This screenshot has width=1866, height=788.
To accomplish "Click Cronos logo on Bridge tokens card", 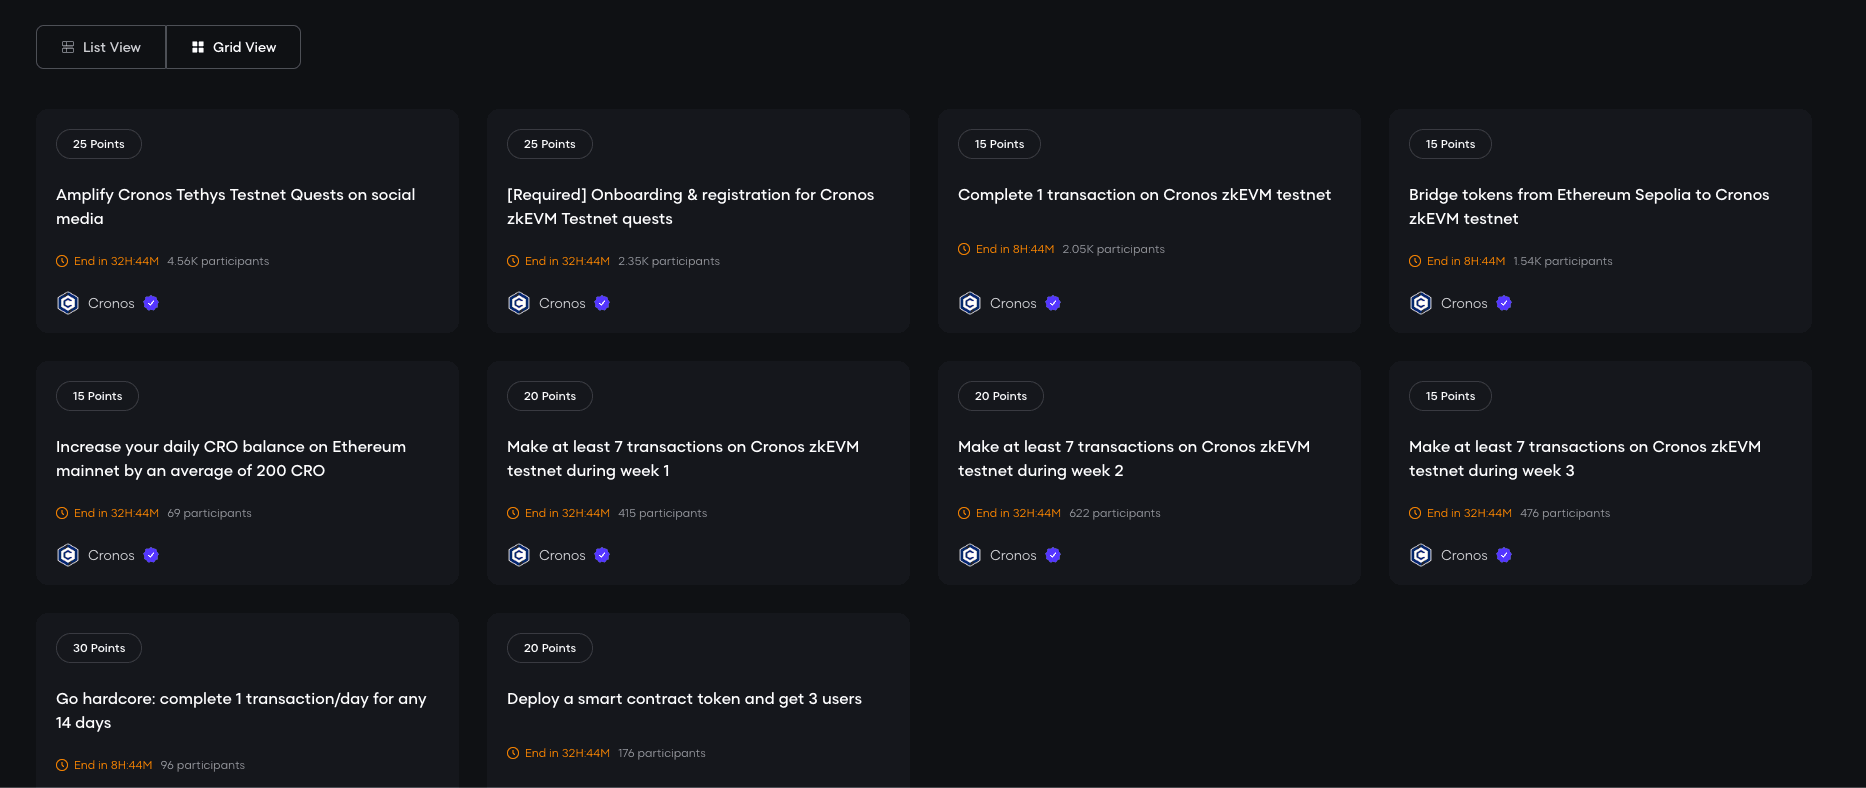I will click(x=1421, y=303).
